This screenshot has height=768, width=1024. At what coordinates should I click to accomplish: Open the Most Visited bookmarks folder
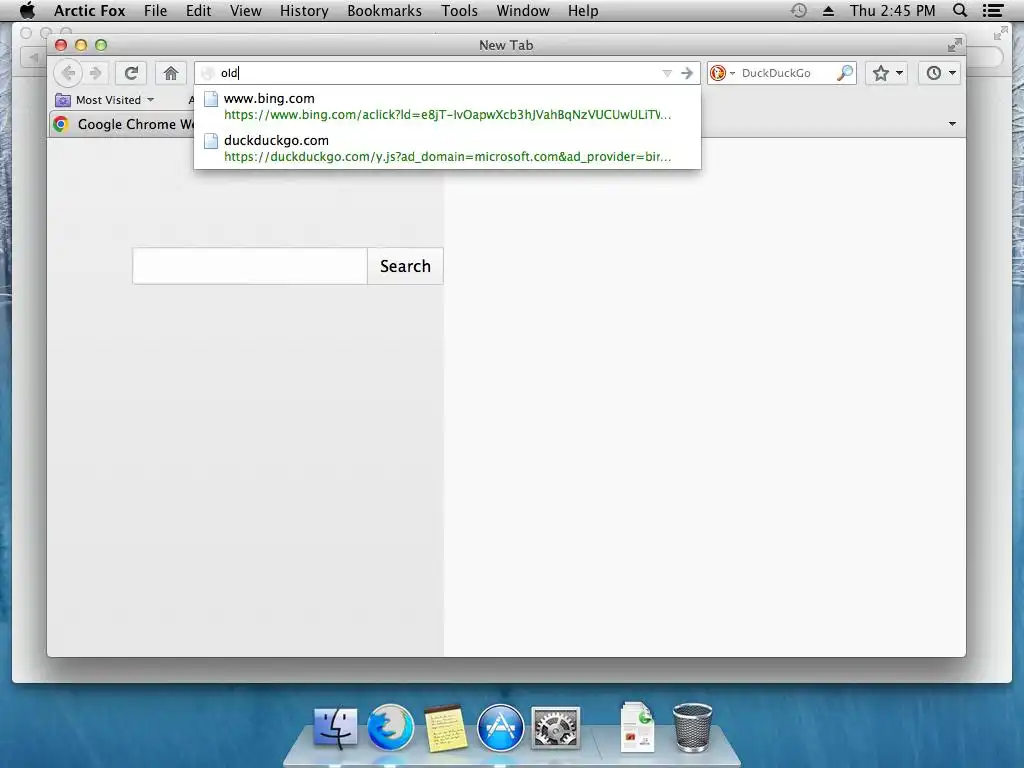[104, 100]
